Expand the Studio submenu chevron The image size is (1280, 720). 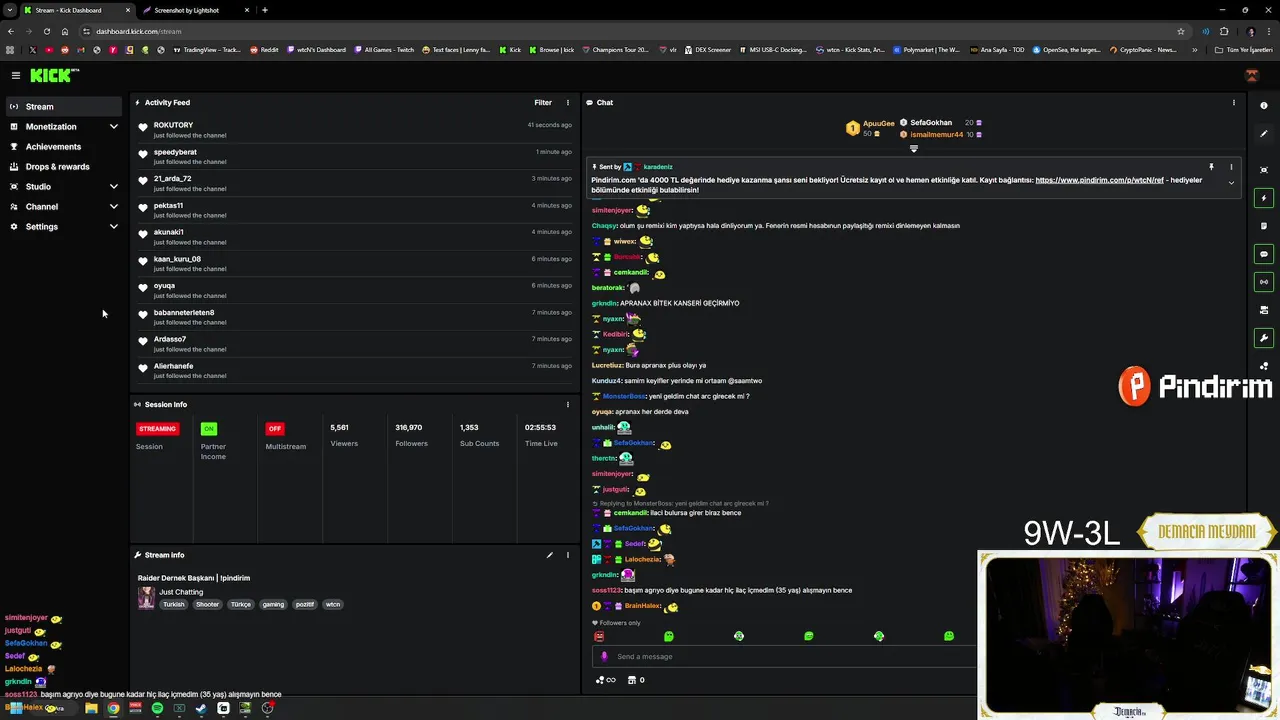113,186
